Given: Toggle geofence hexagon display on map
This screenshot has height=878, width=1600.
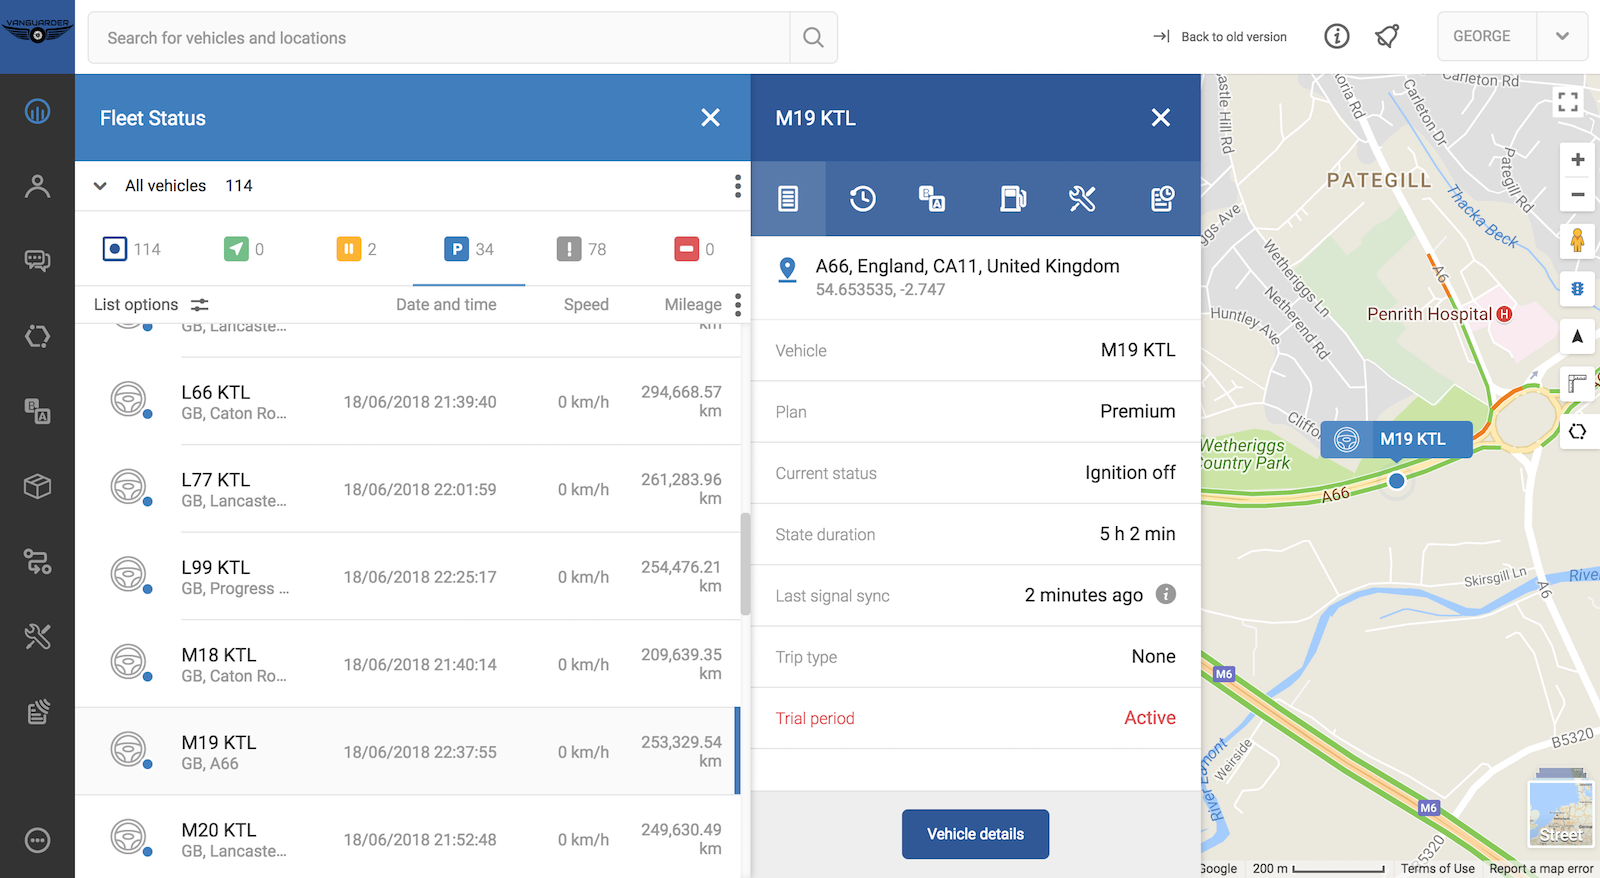Looking at the screenshot, I should click(1577, 431).
